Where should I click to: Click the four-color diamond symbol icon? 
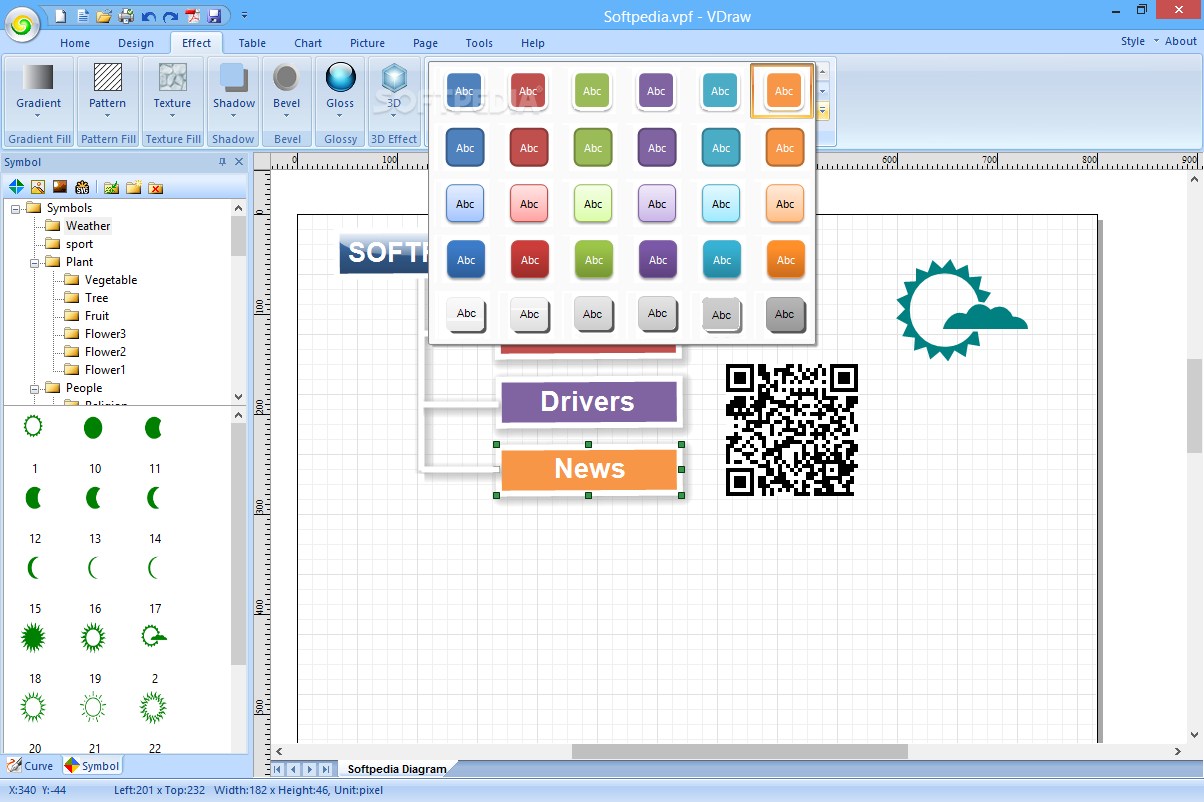click(16, 187)
